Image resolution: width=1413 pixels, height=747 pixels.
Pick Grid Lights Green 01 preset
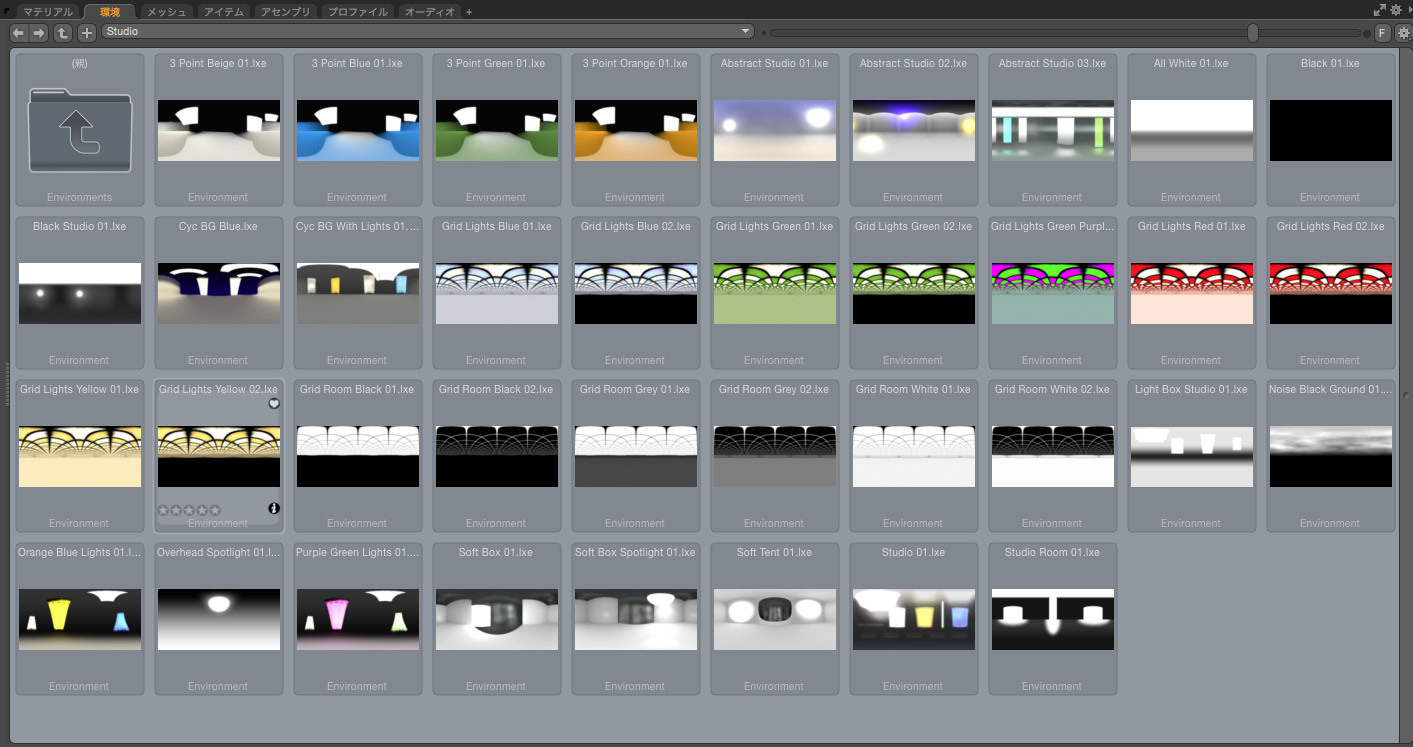(x=774, y=293)
